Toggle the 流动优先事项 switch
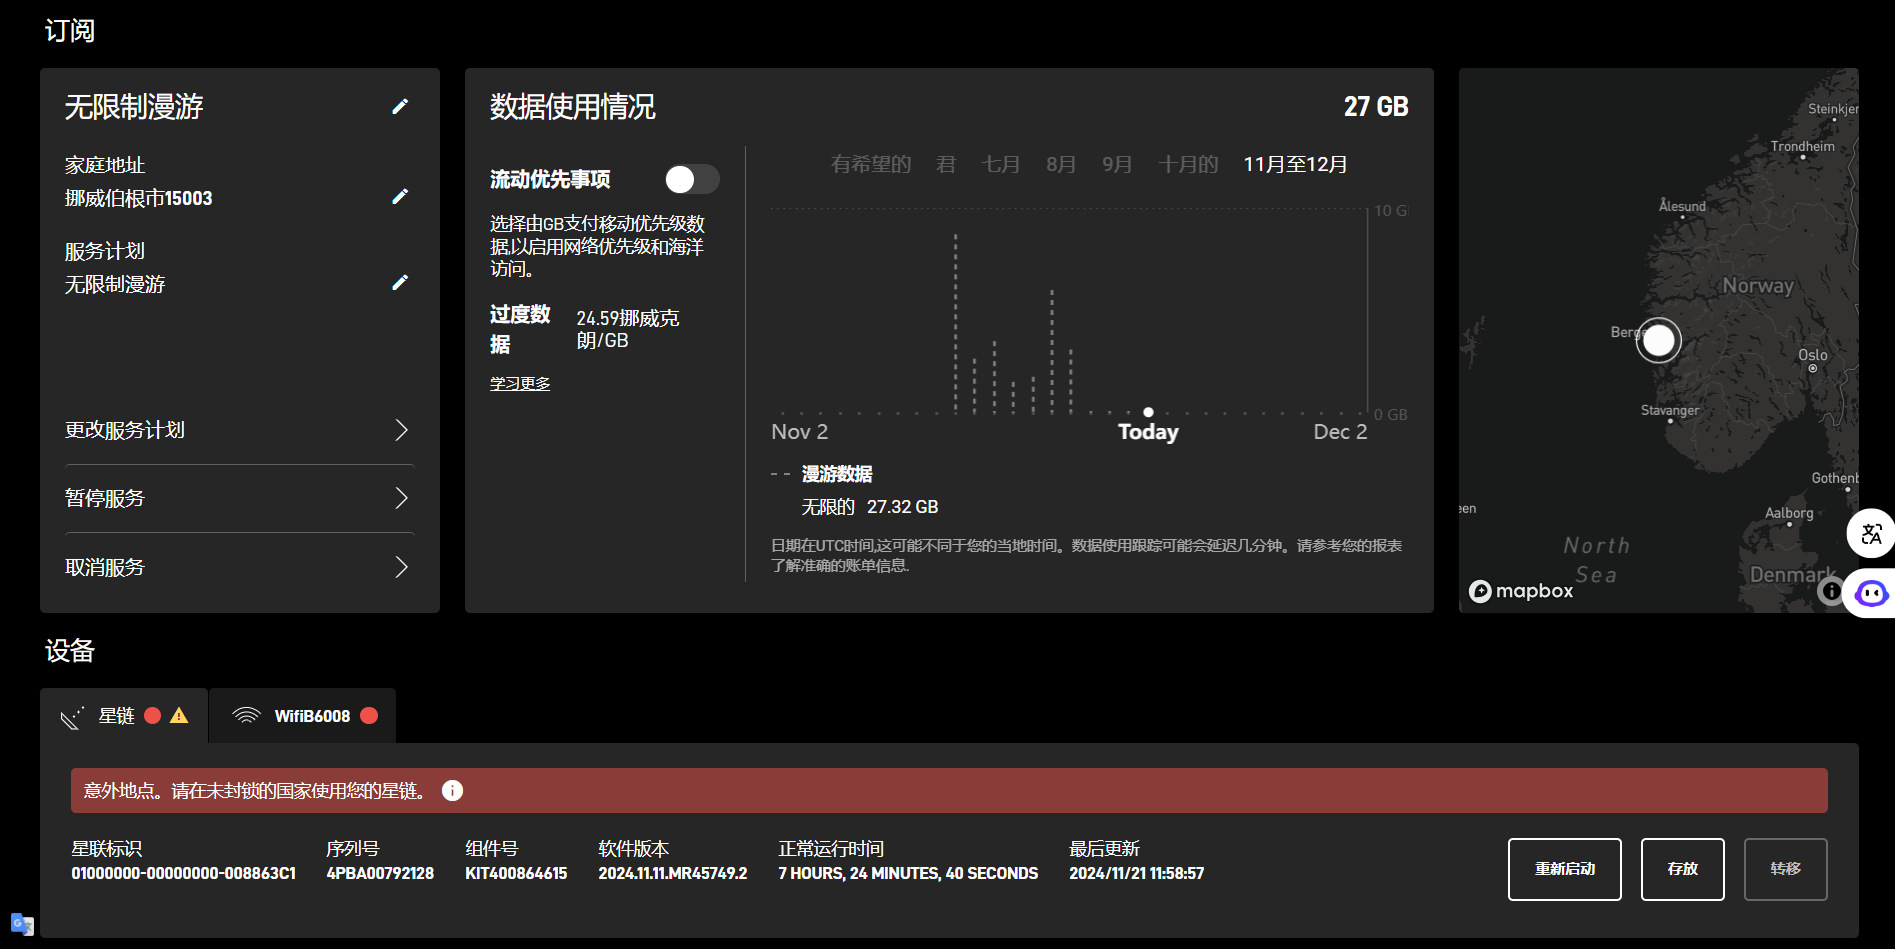Viewport: 1895px width, 949px height. click(x=692, y=179)
